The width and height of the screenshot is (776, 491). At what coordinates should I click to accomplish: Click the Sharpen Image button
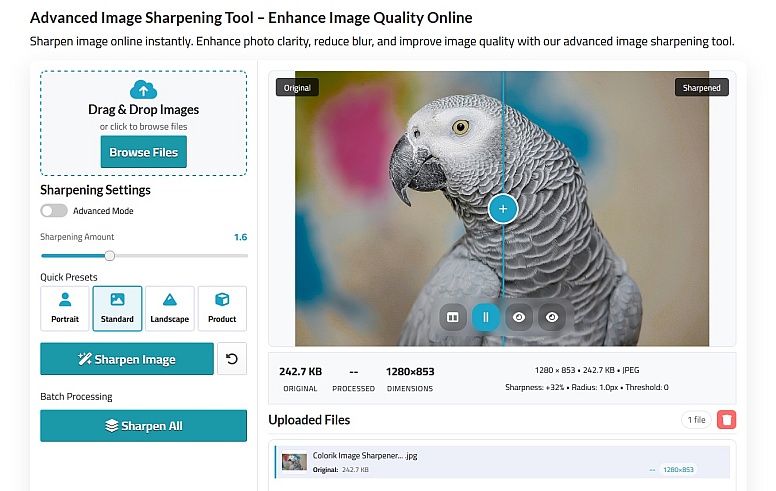pos(127,359)
